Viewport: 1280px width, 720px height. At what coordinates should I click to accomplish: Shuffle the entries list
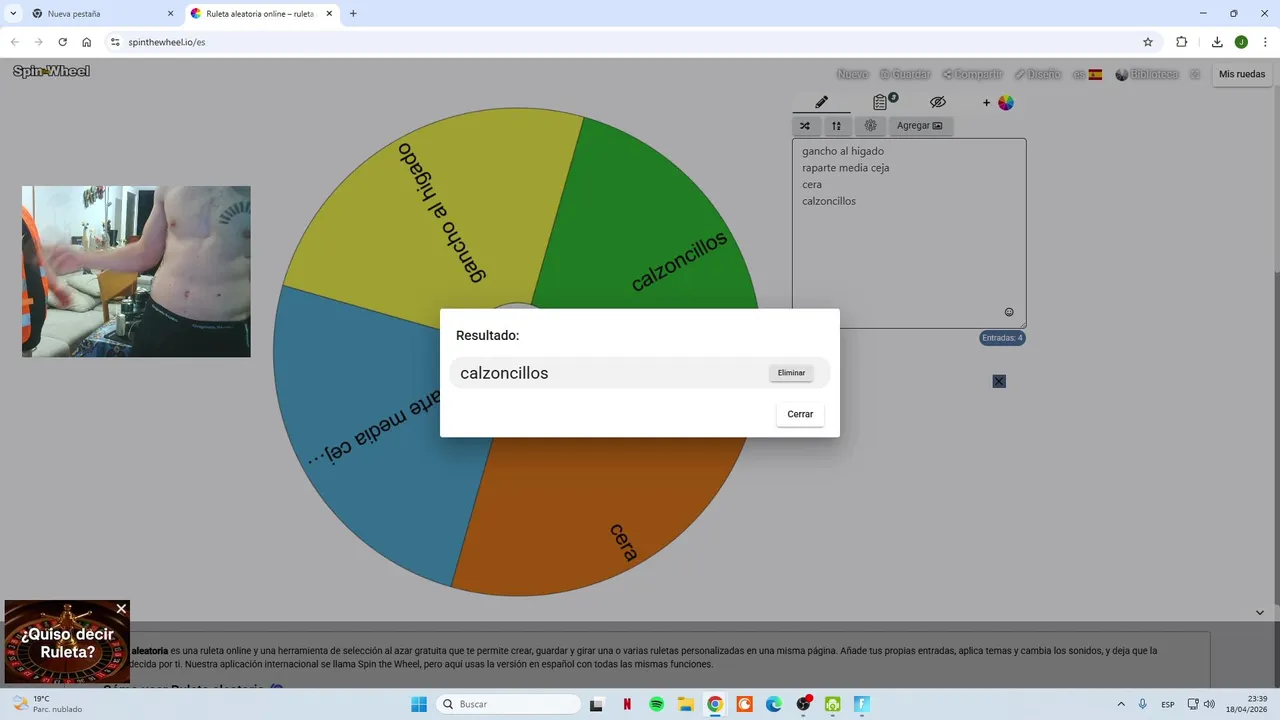[x=805, y=126]
